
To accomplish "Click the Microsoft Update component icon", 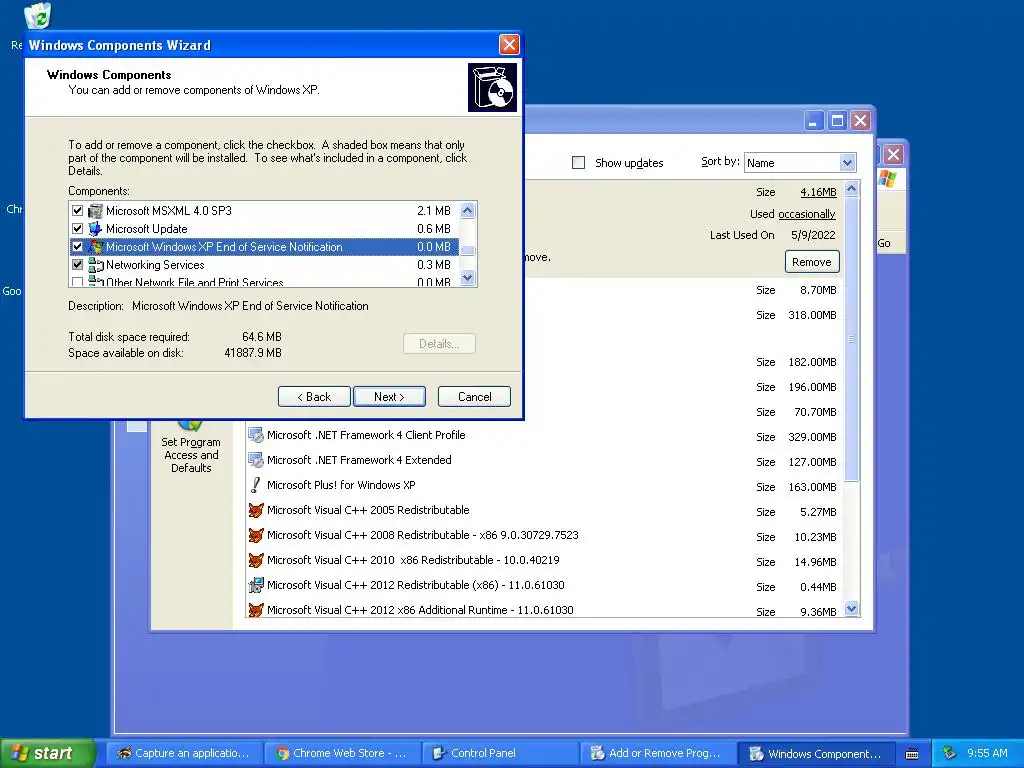I will click(x=95, y=229).
